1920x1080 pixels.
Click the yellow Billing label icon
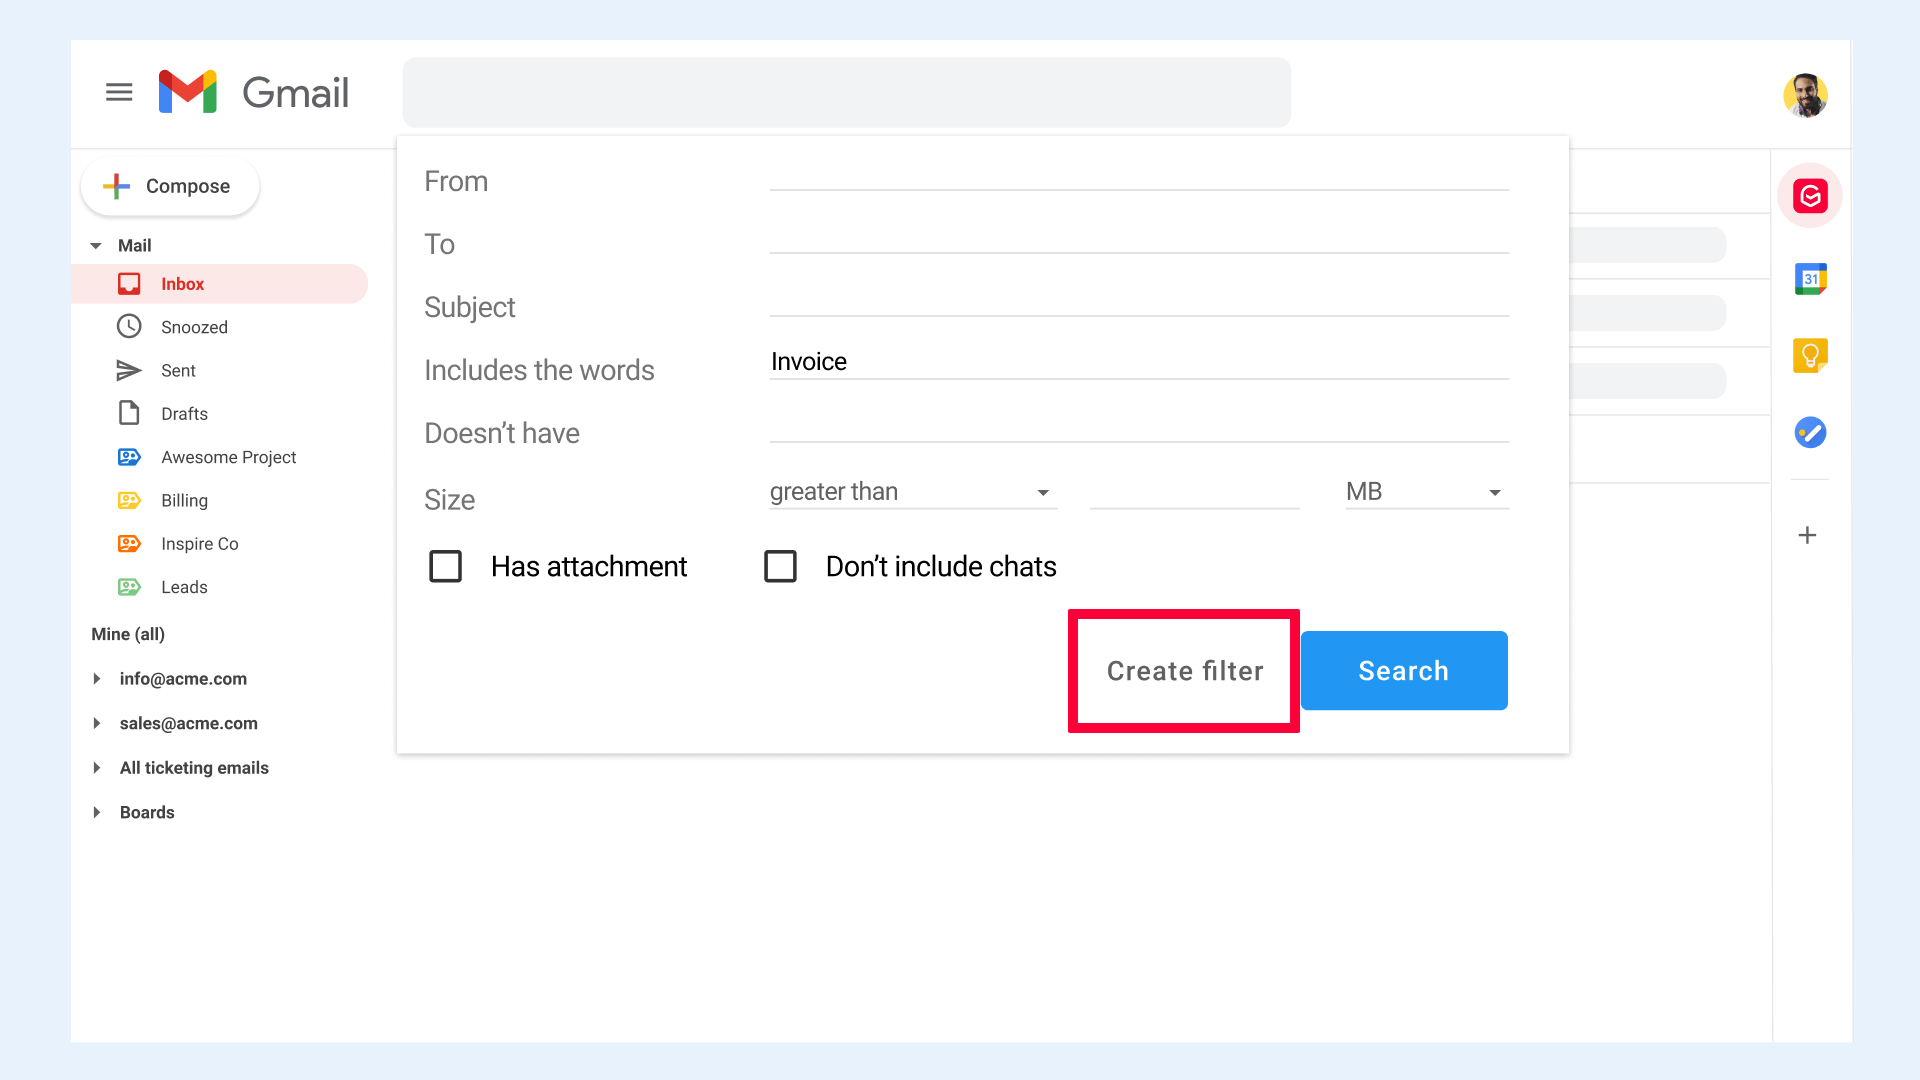(x=129, y=500)
